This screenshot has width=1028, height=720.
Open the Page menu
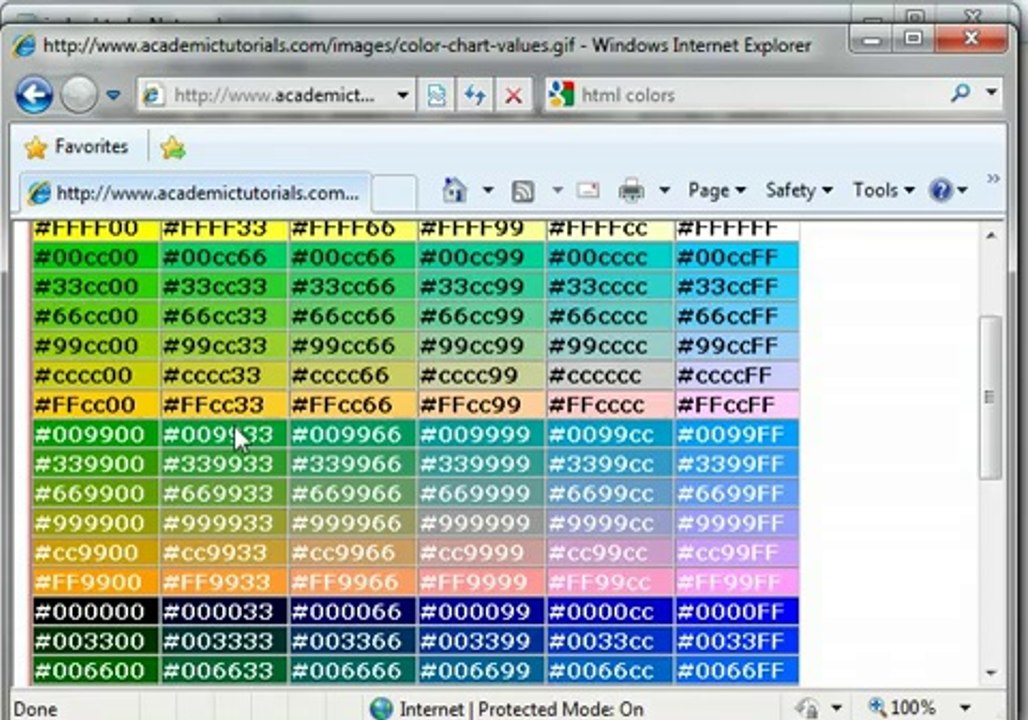(717, 191)
